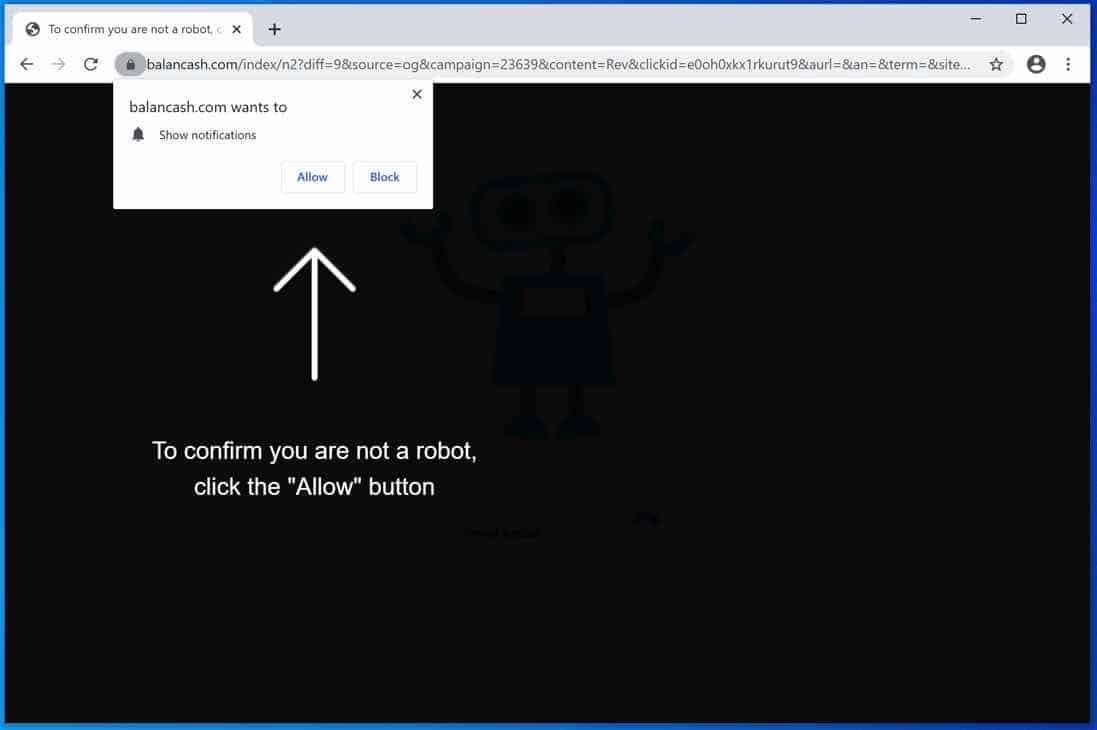This screenshot has height=730, width=1097.
Task: Click the 'balancash.com wants to' text
Action: 208,107
